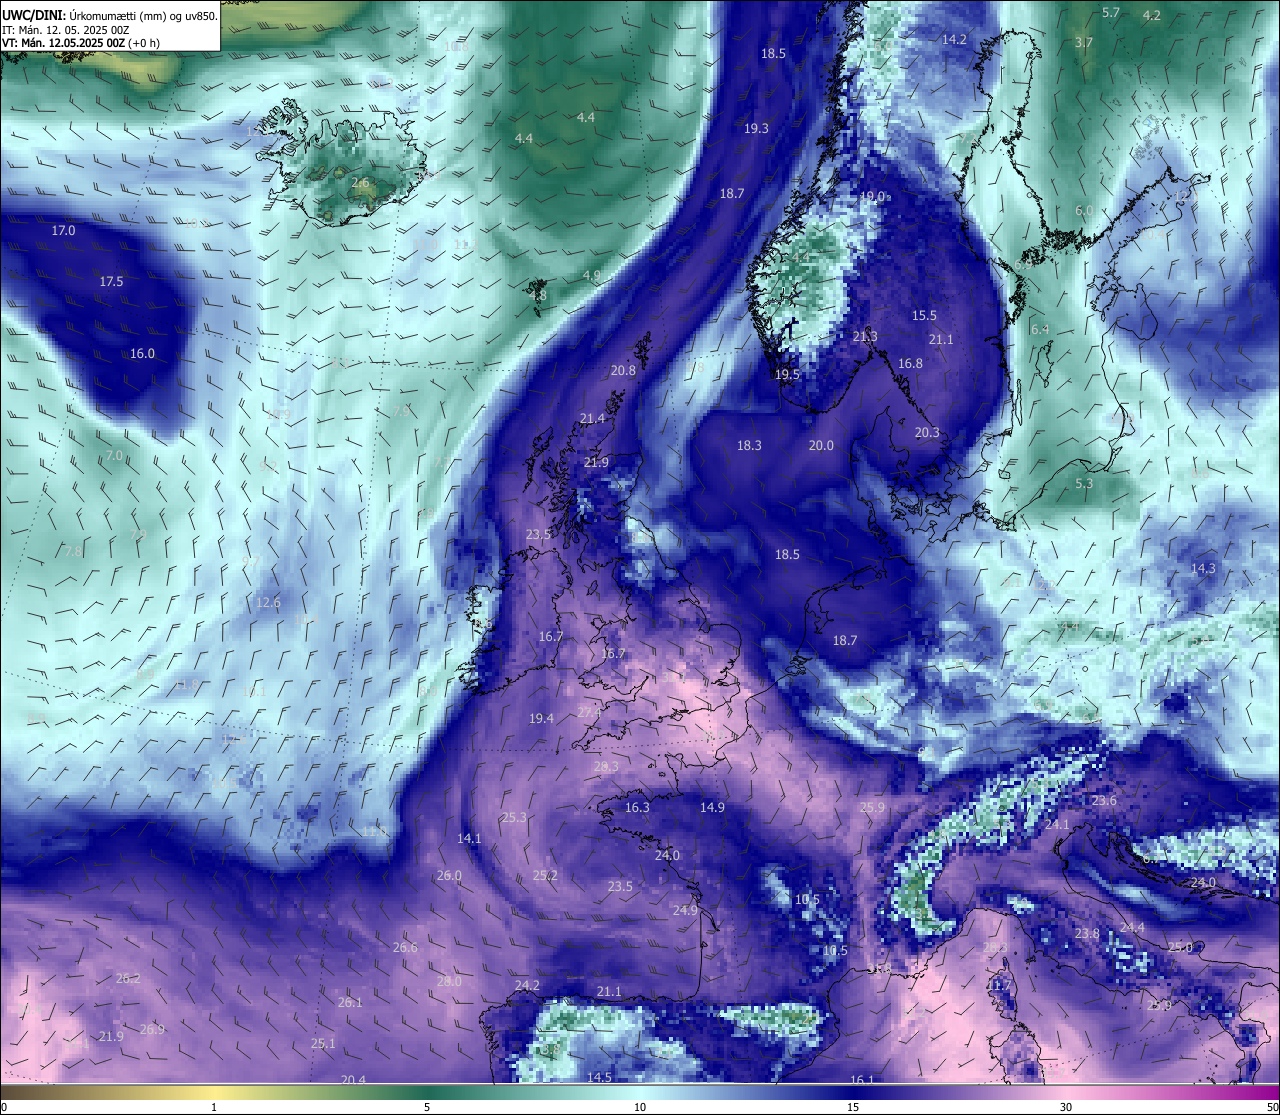Click the 19.0 value label
The height and width of the screenshot is (1115, 1280).
click(873, 197)
